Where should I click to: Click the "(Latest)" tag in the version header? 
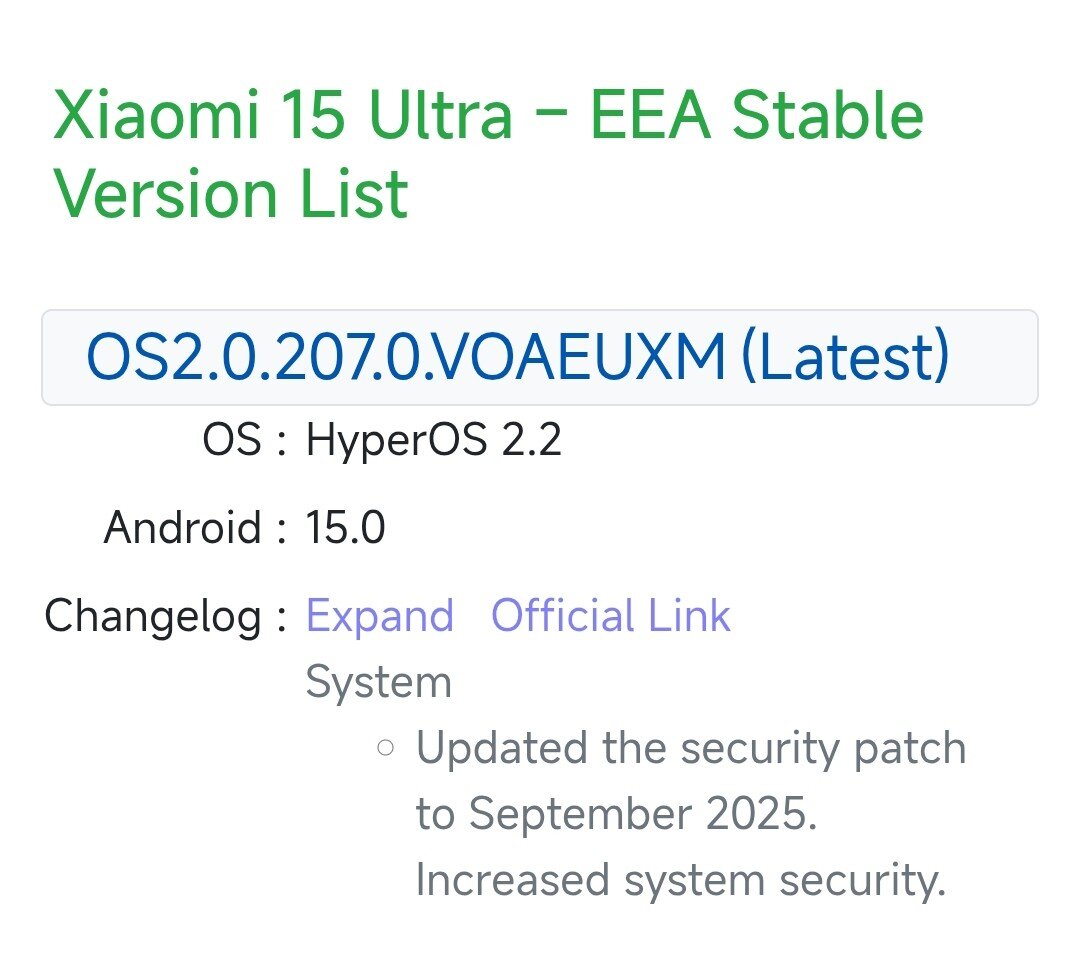click(x=844, y=357)
